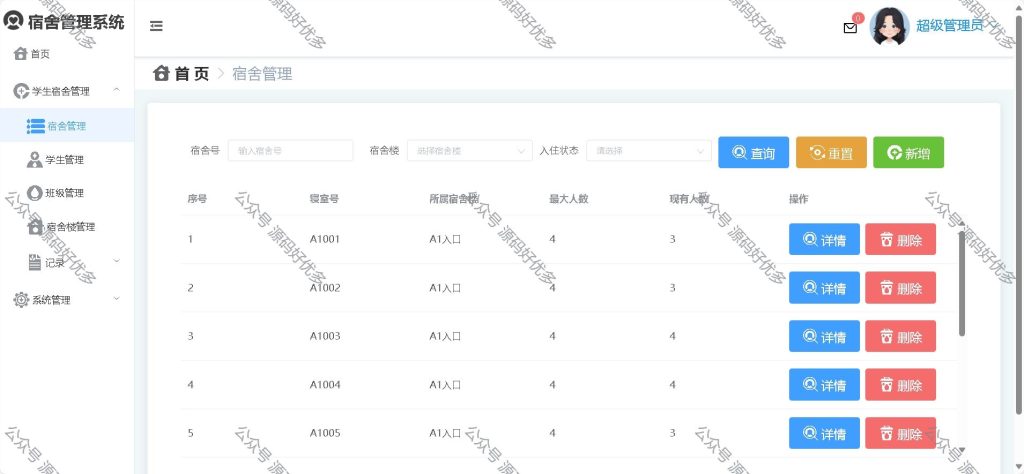Click the blue 查询 search button
The image size is (1024, 474).
tap(754, 153)
